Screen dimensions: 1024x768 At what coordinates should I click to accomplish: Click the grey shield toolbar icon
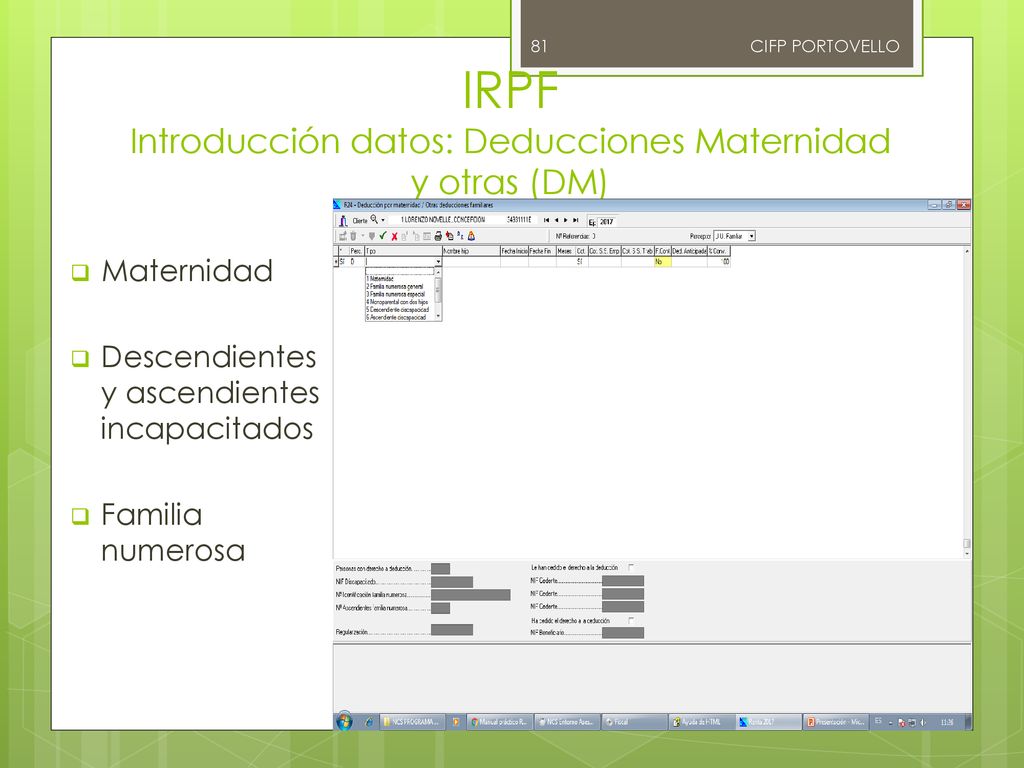tap(372, 236)
